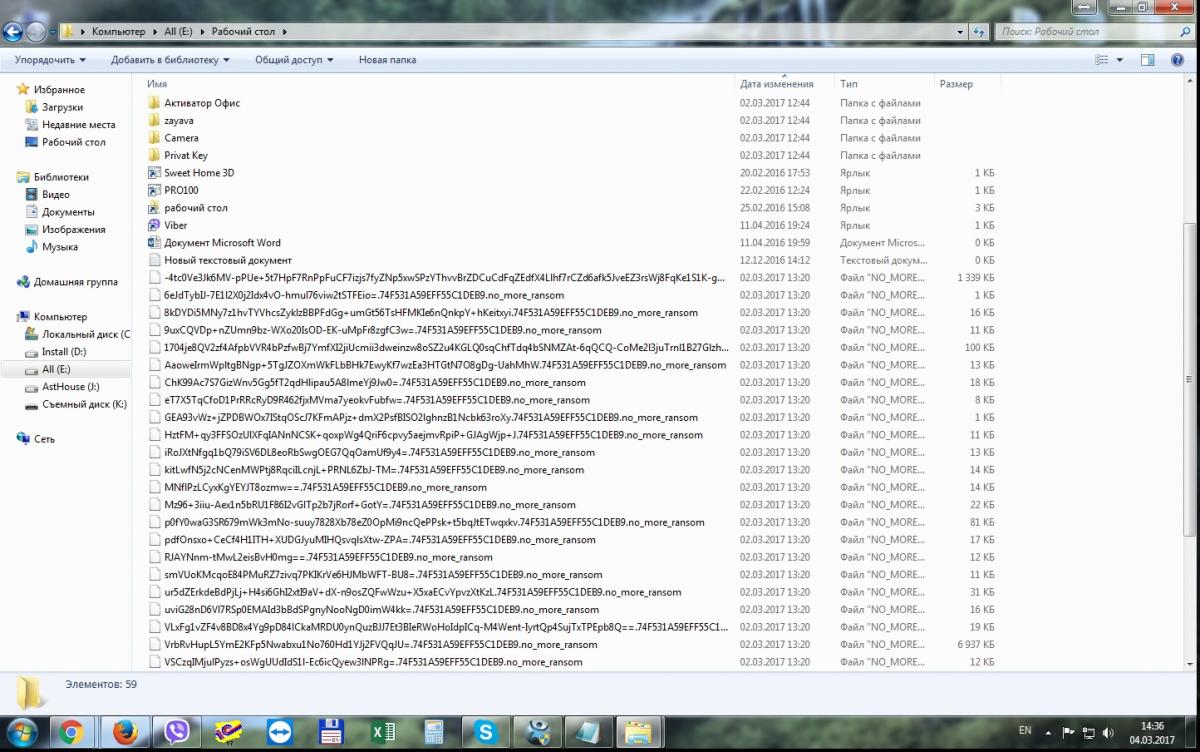This screenshot has width=1200, height=752.
Task: Select Документ Microsoft Word file
Action: (x=222, y=243)
